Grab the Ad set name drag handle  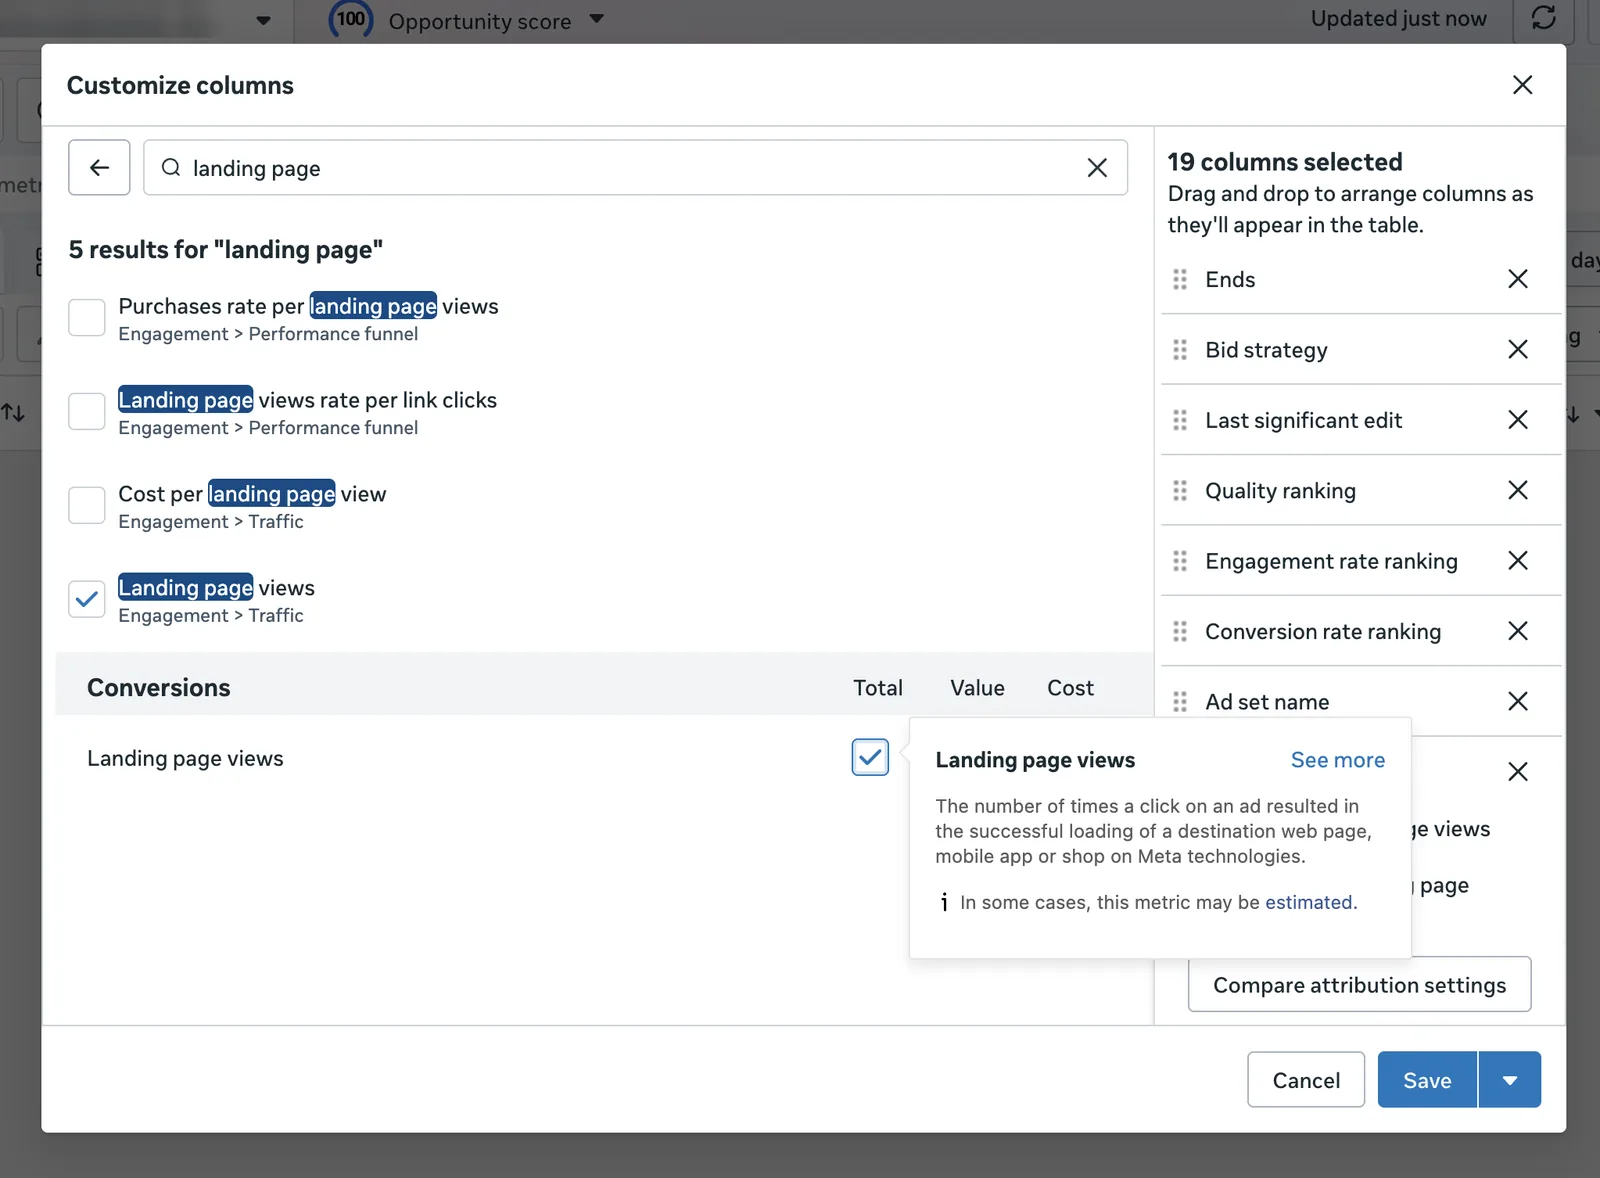coord(1180,702)
